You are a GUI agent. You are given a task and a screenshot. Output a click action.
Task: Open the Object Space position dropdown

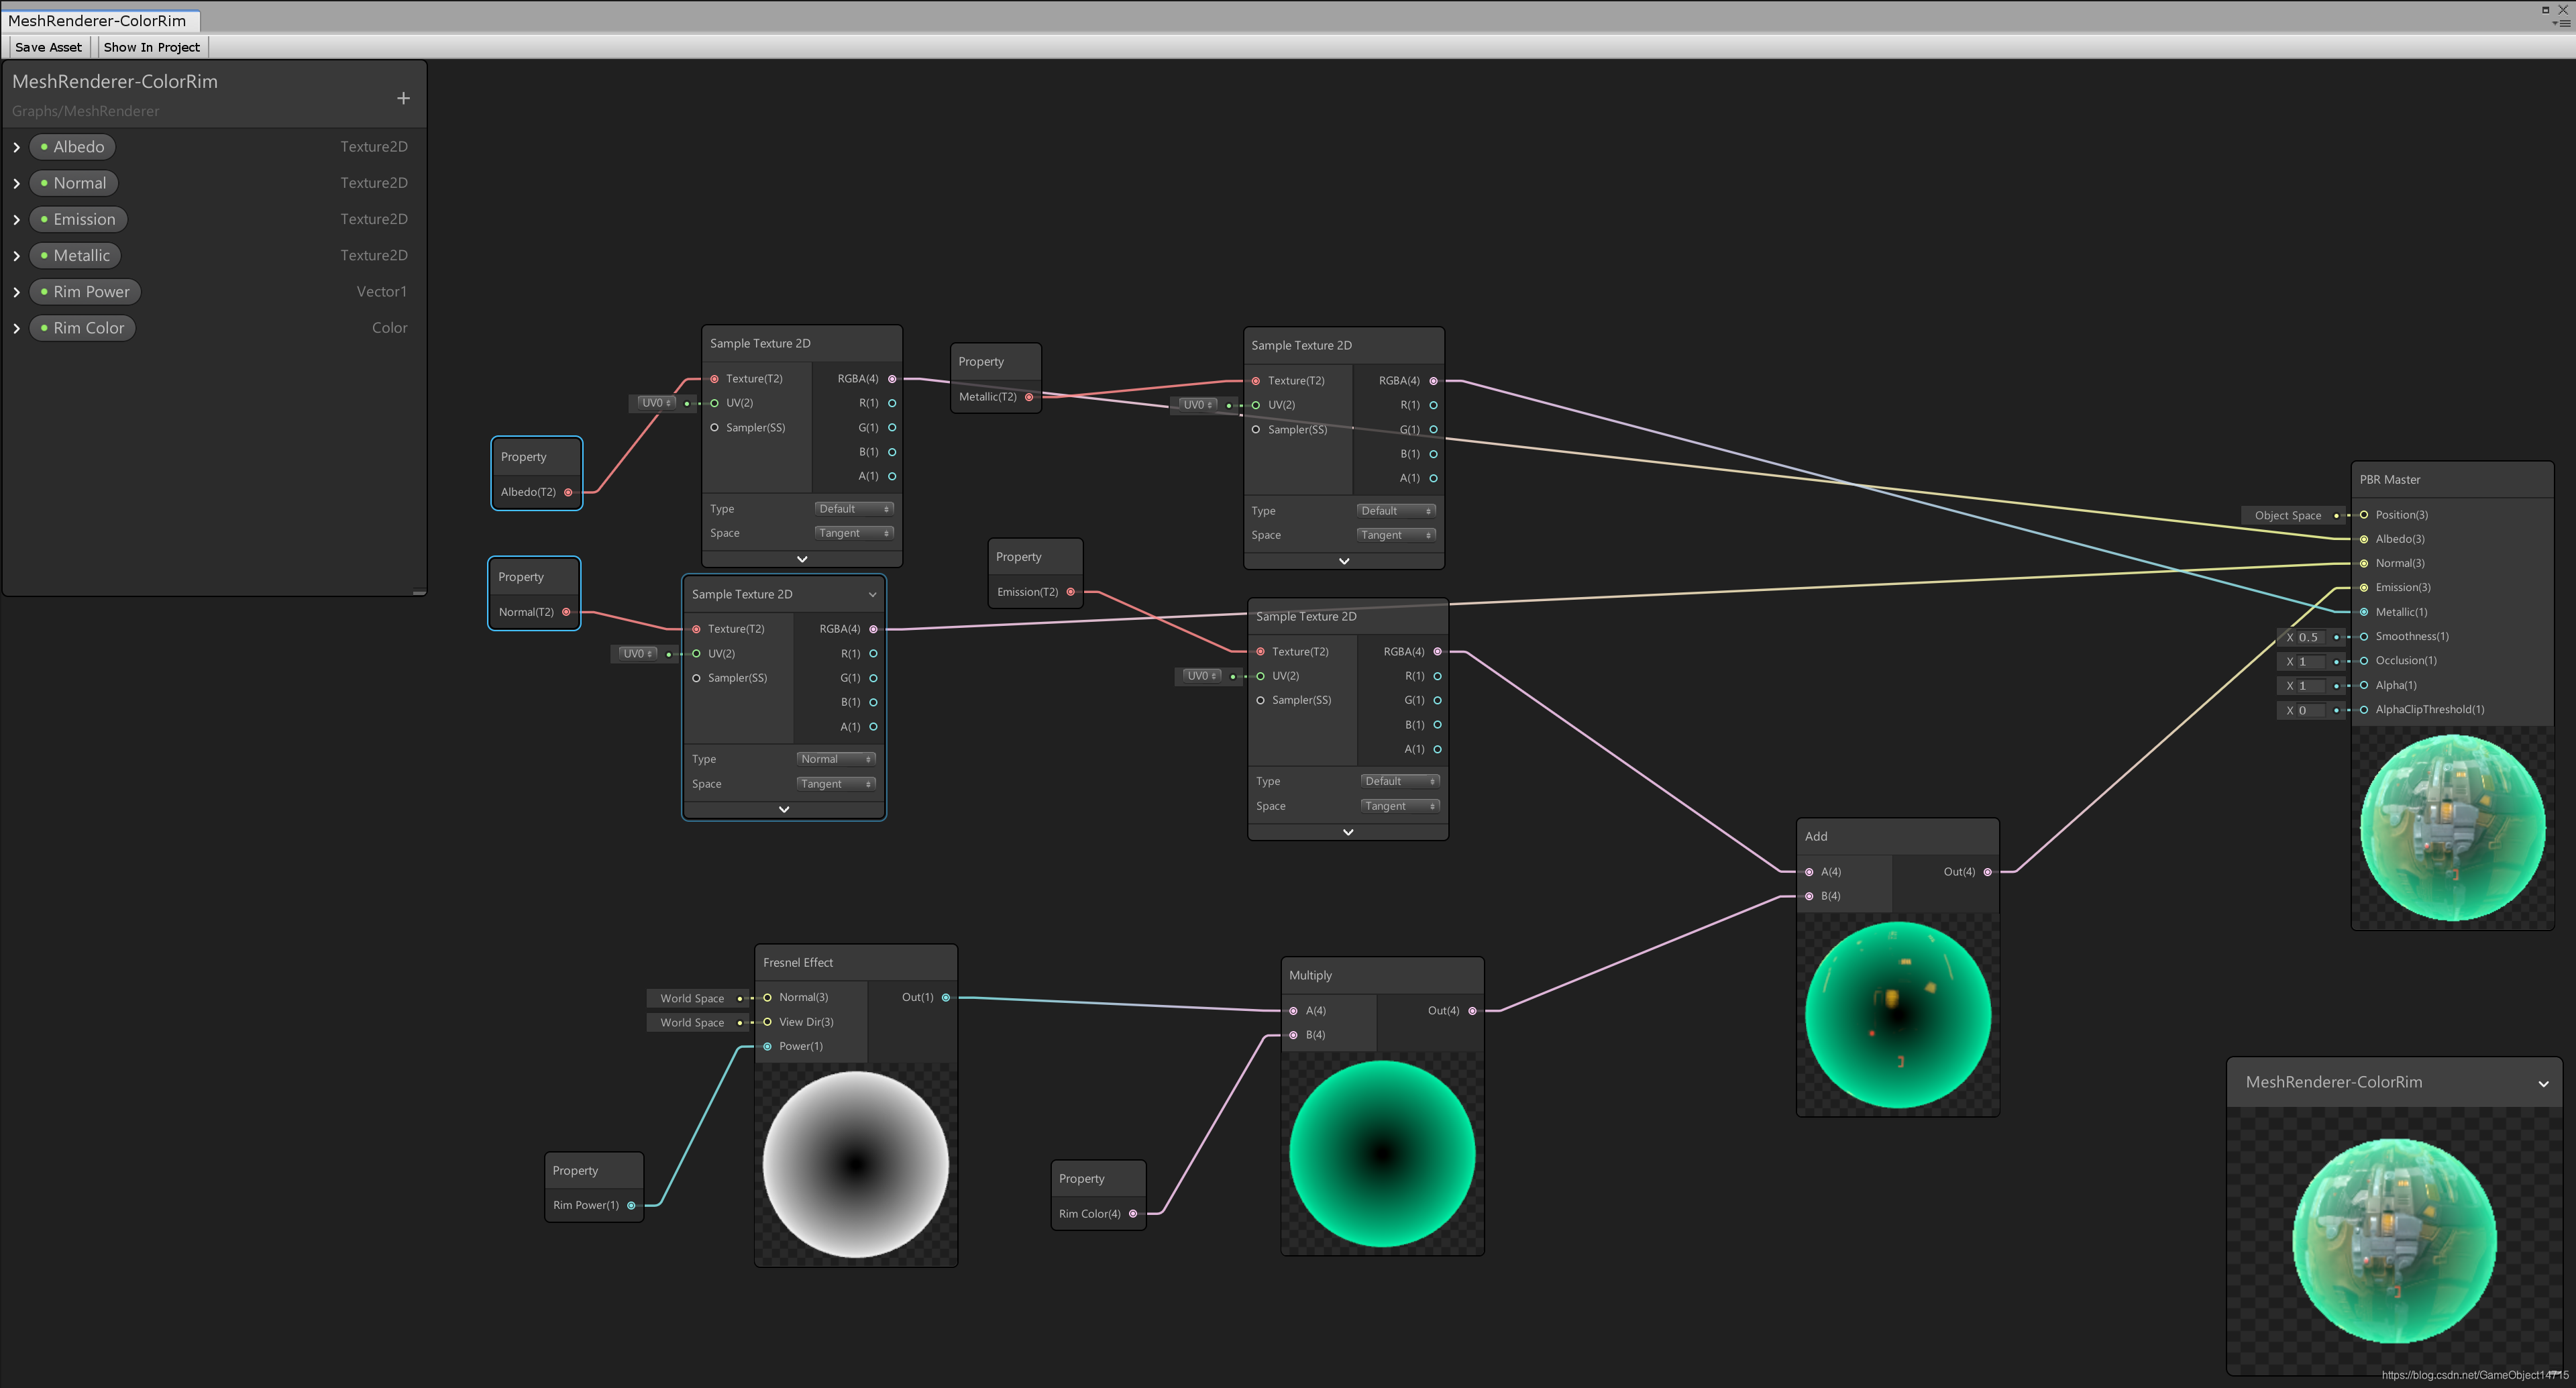(x=2288, y=515)
